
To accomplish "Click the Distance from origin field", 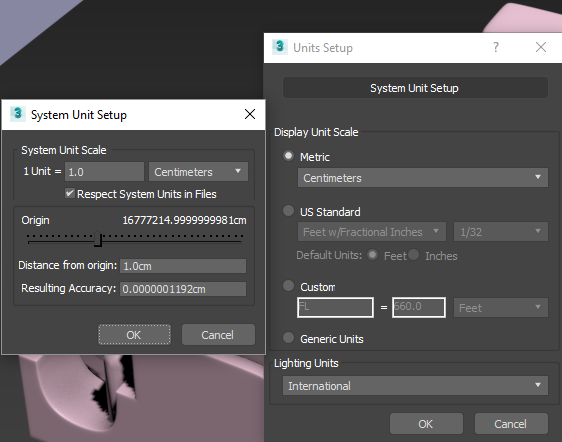I will 183,266.
